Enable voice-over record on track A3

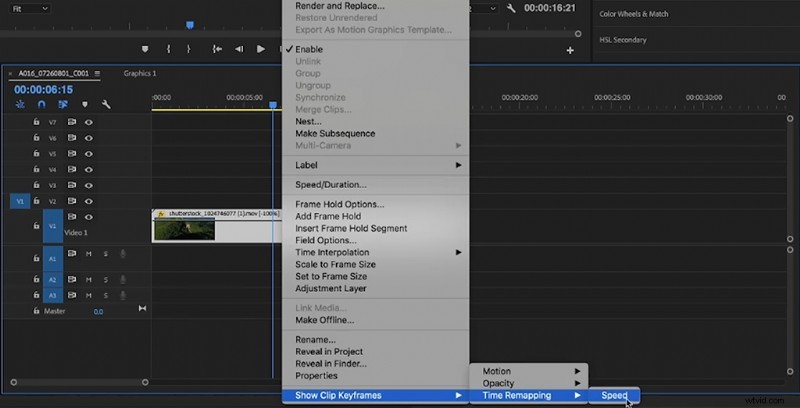(x=122, y=295)
